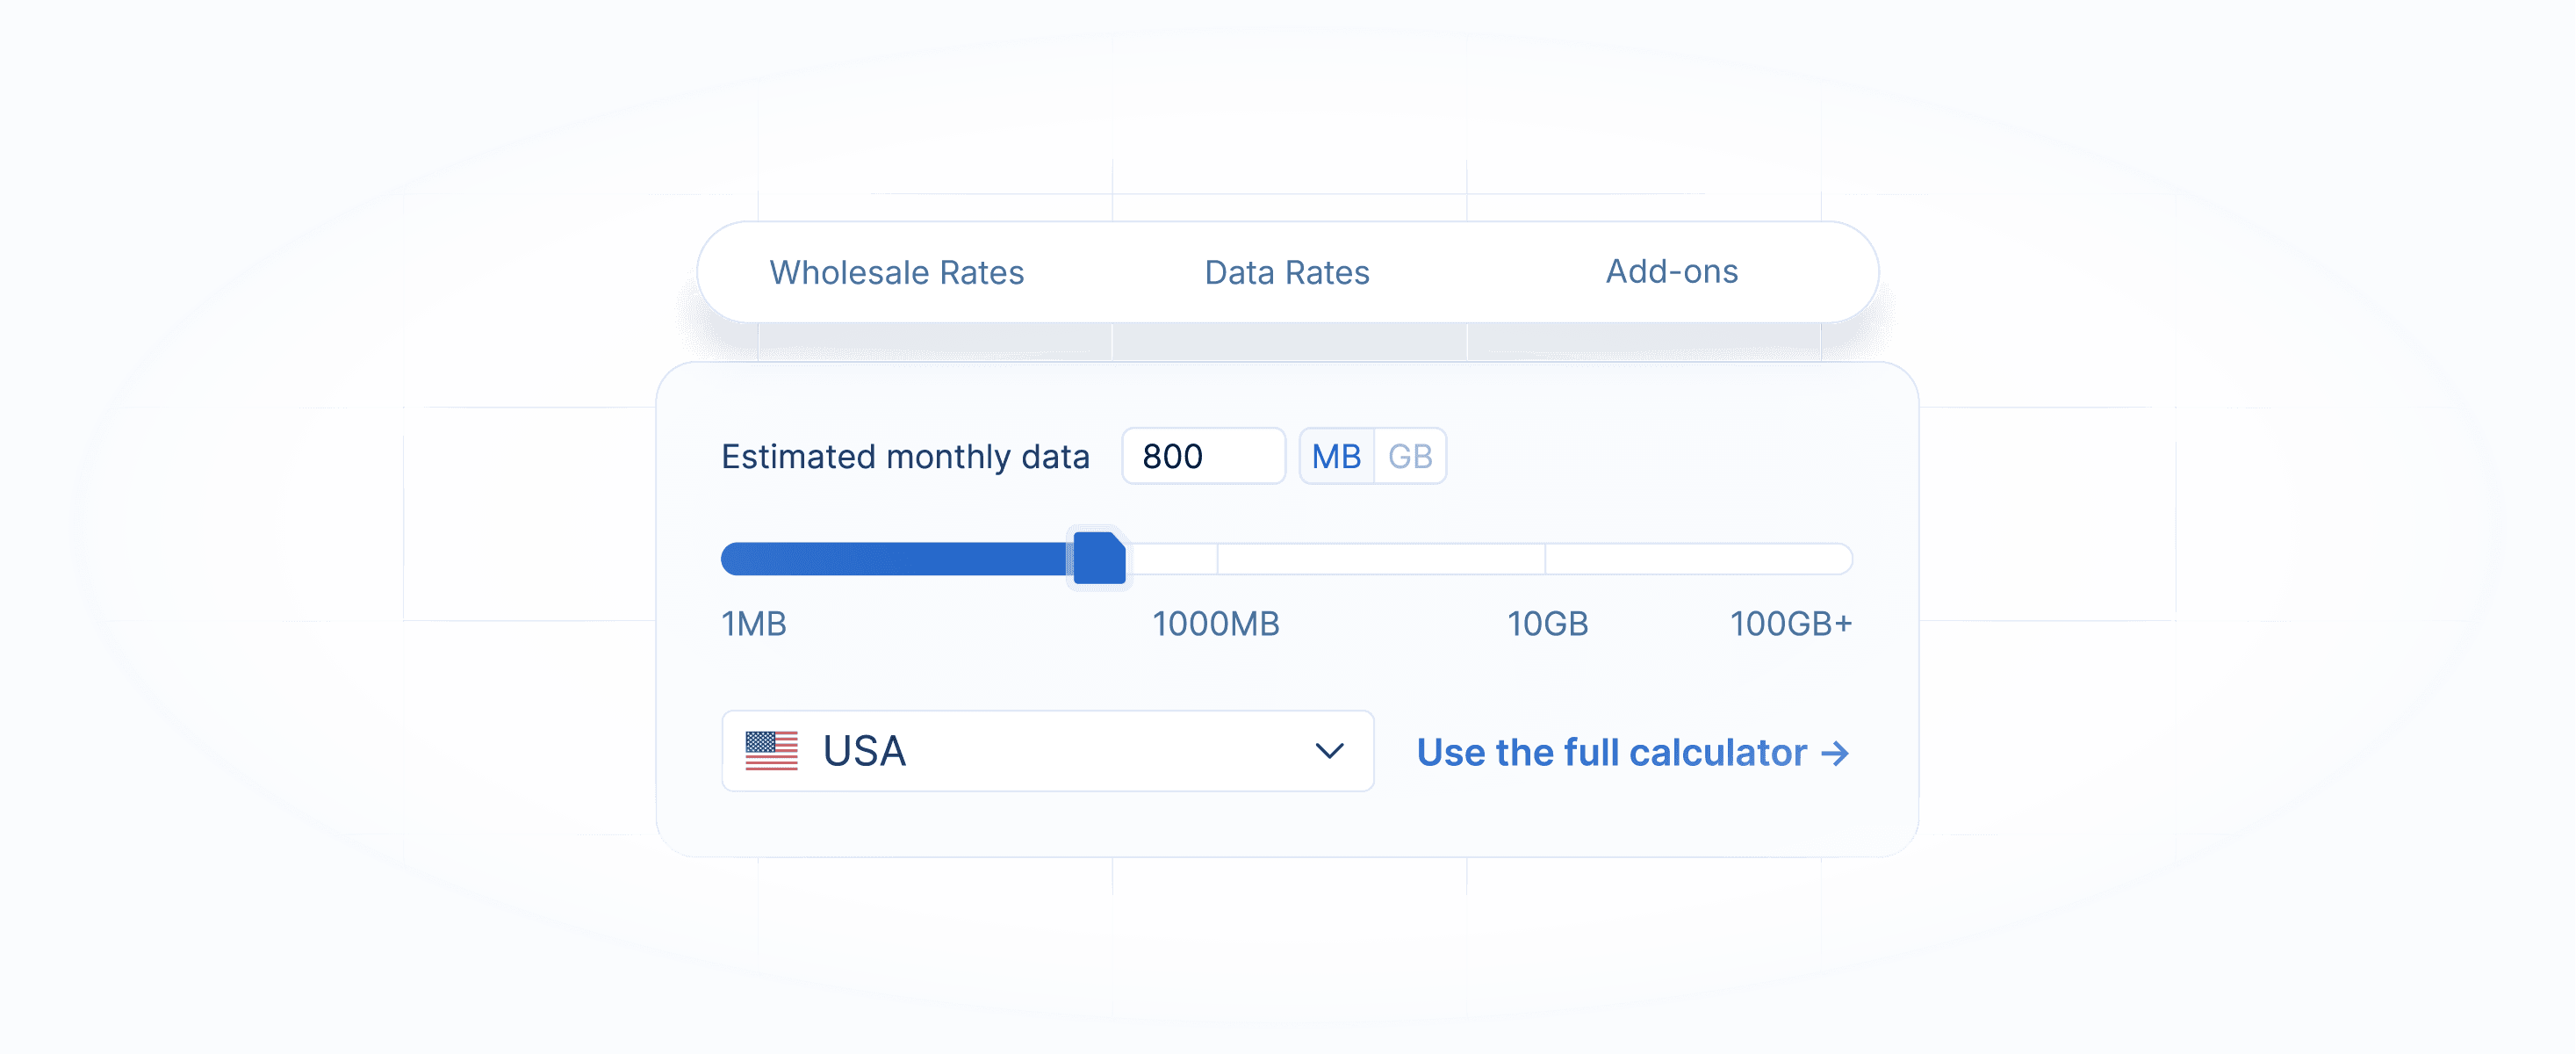Click the blue data slider handle

point(1098,558)
